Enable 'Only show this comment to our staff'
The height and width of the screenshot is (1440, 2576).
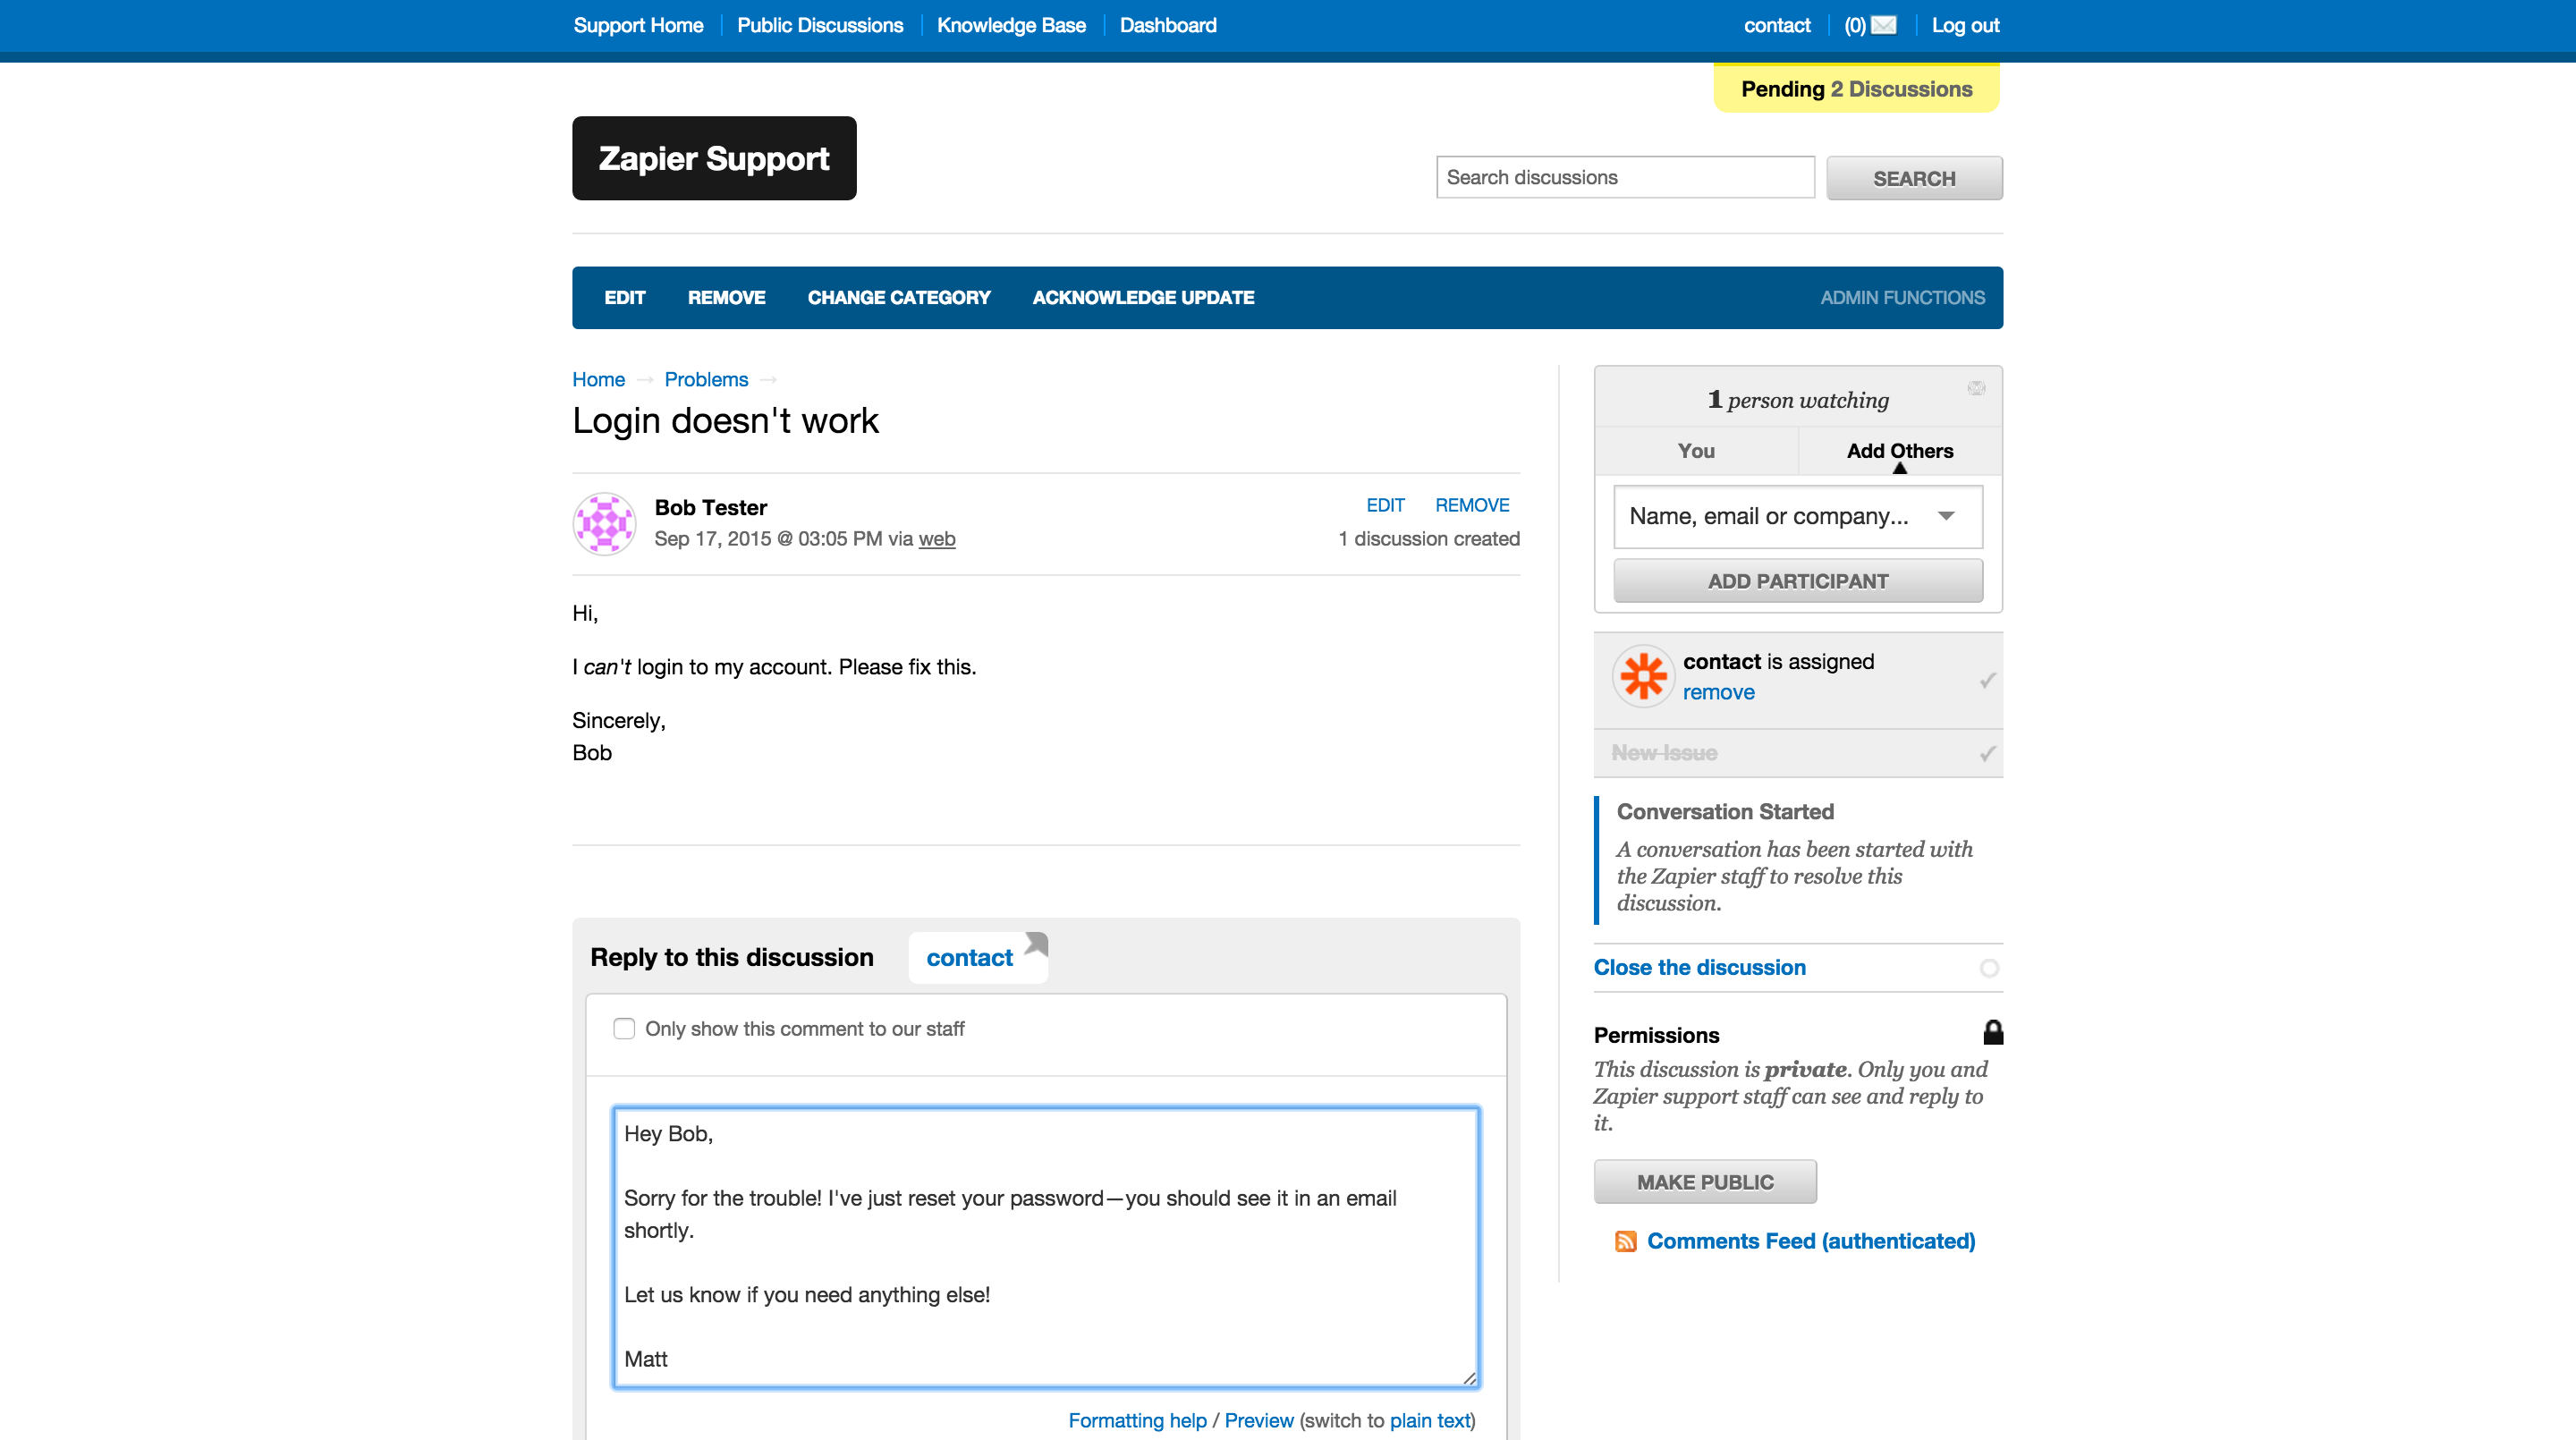pyautogui.click(x=624, y=1028)
